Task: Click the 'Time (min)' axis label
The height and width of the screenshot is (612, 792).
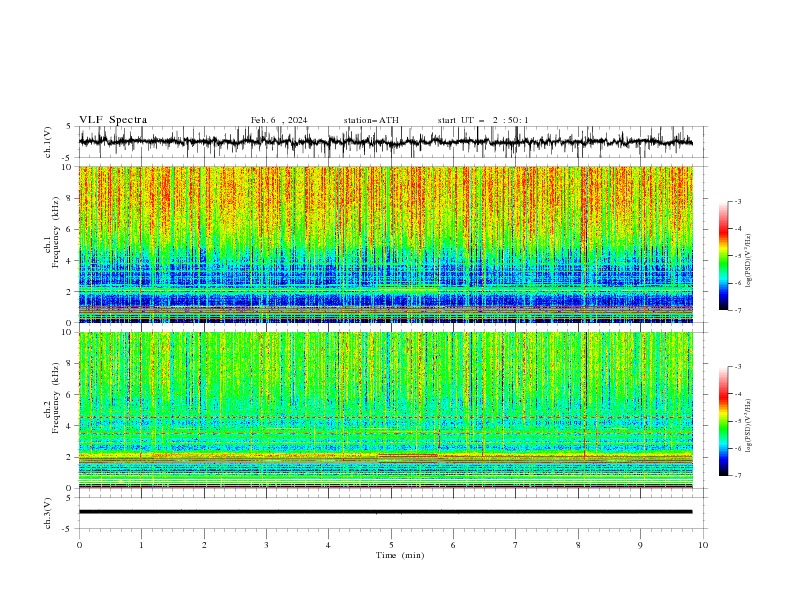Action: tap(400, 555)
